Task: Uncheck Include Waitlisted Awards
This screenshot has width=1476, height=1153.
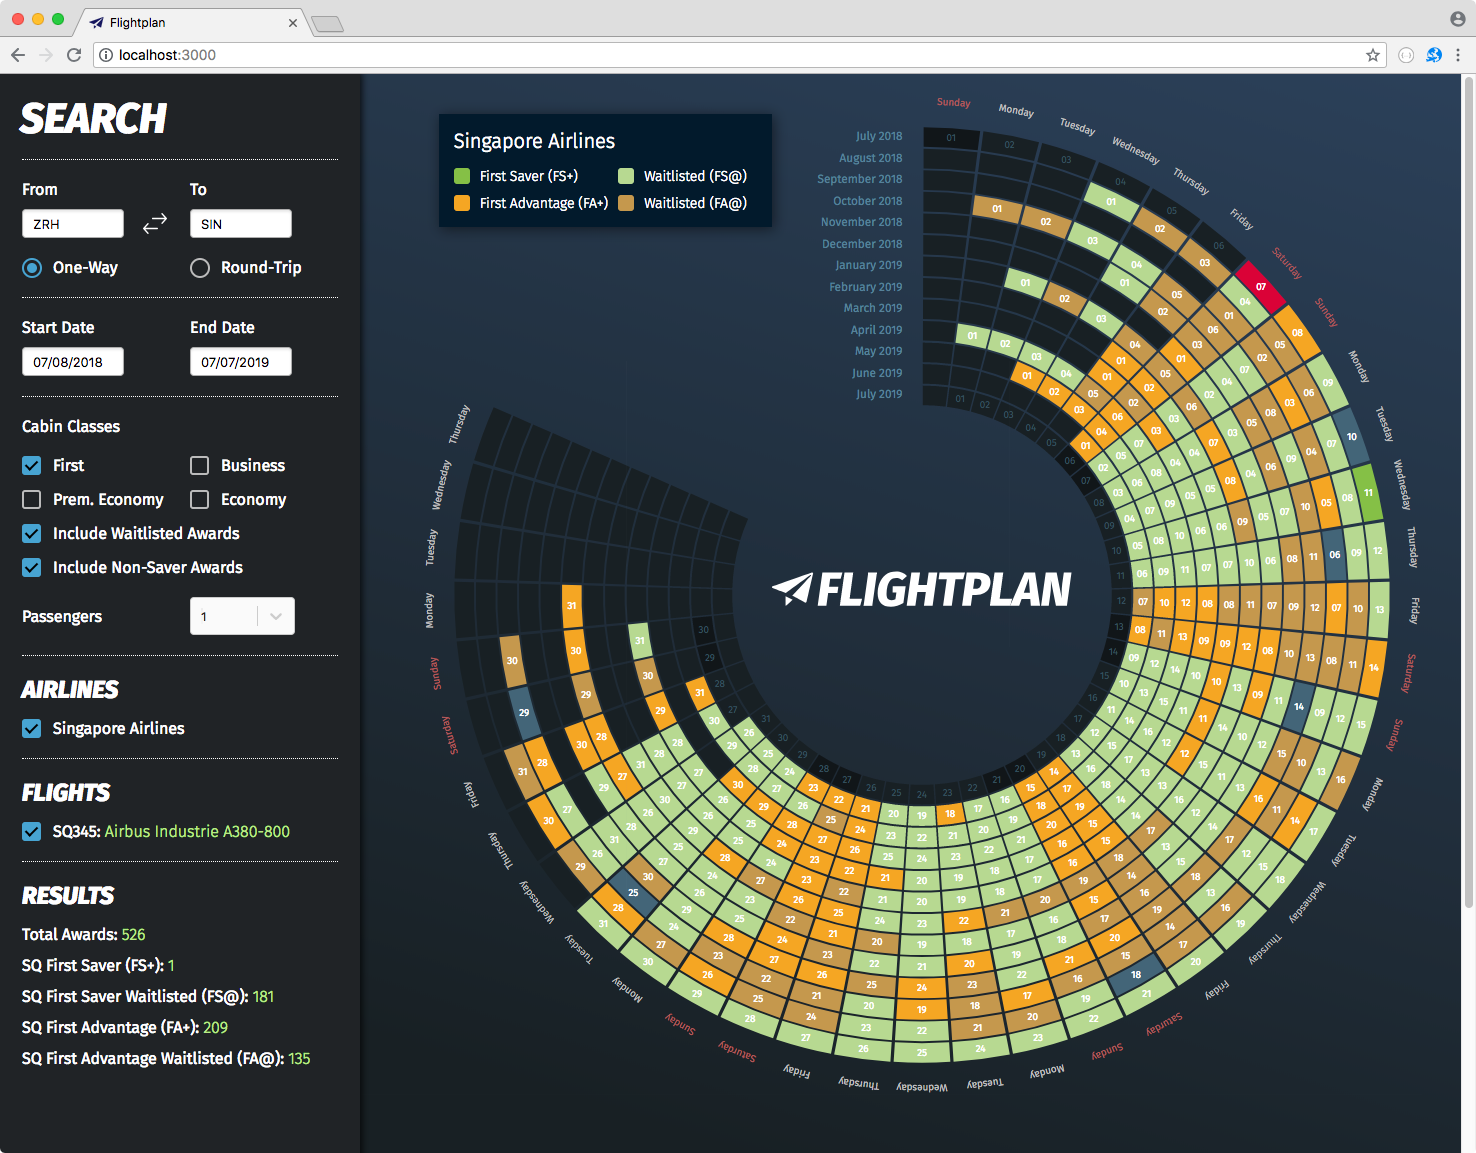Action: pos(32,534)
